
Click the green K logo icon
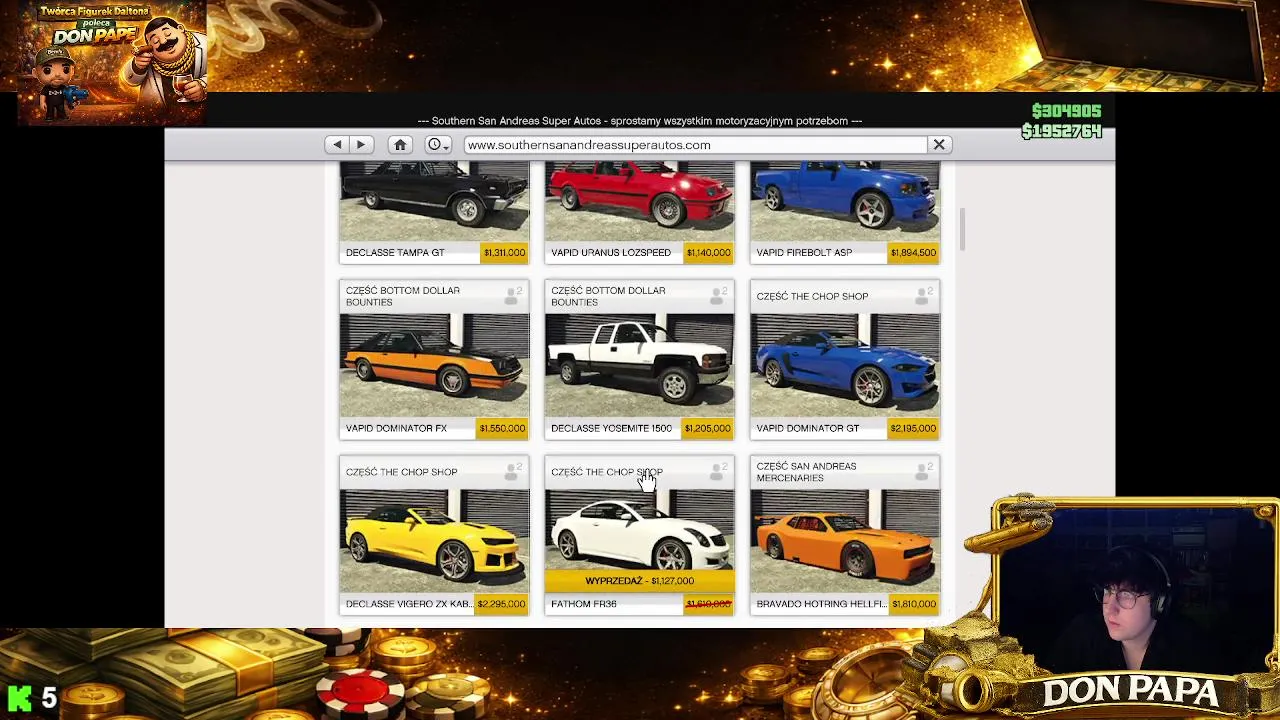coord(19,697)
